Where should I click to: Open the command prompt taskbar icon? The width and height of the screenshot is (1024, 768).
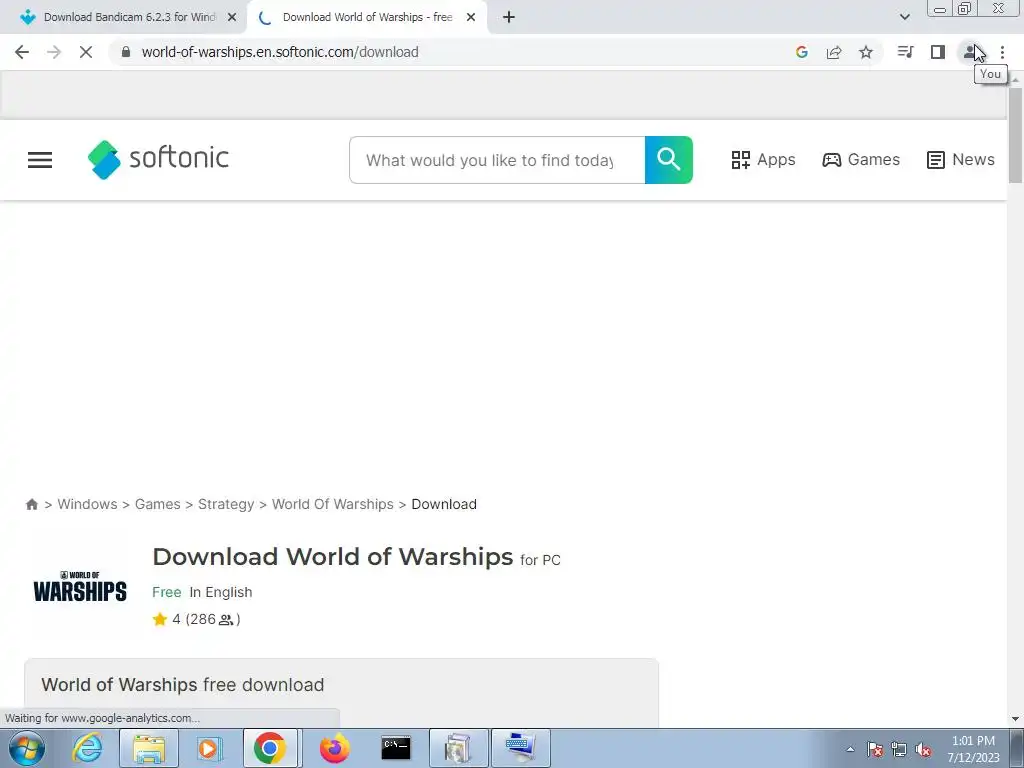point(396,748)
